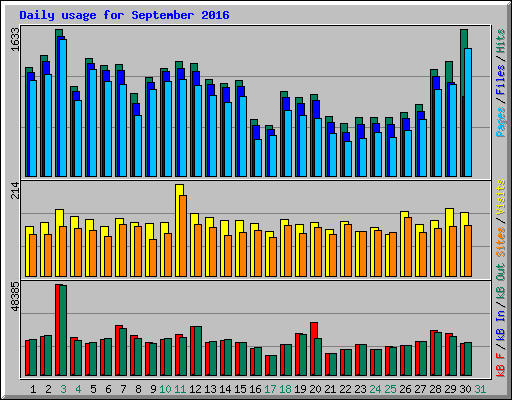This screenshot has height=400, width=512.
Task: Click day 5 label on the axis
Action: tap(93, 389)
